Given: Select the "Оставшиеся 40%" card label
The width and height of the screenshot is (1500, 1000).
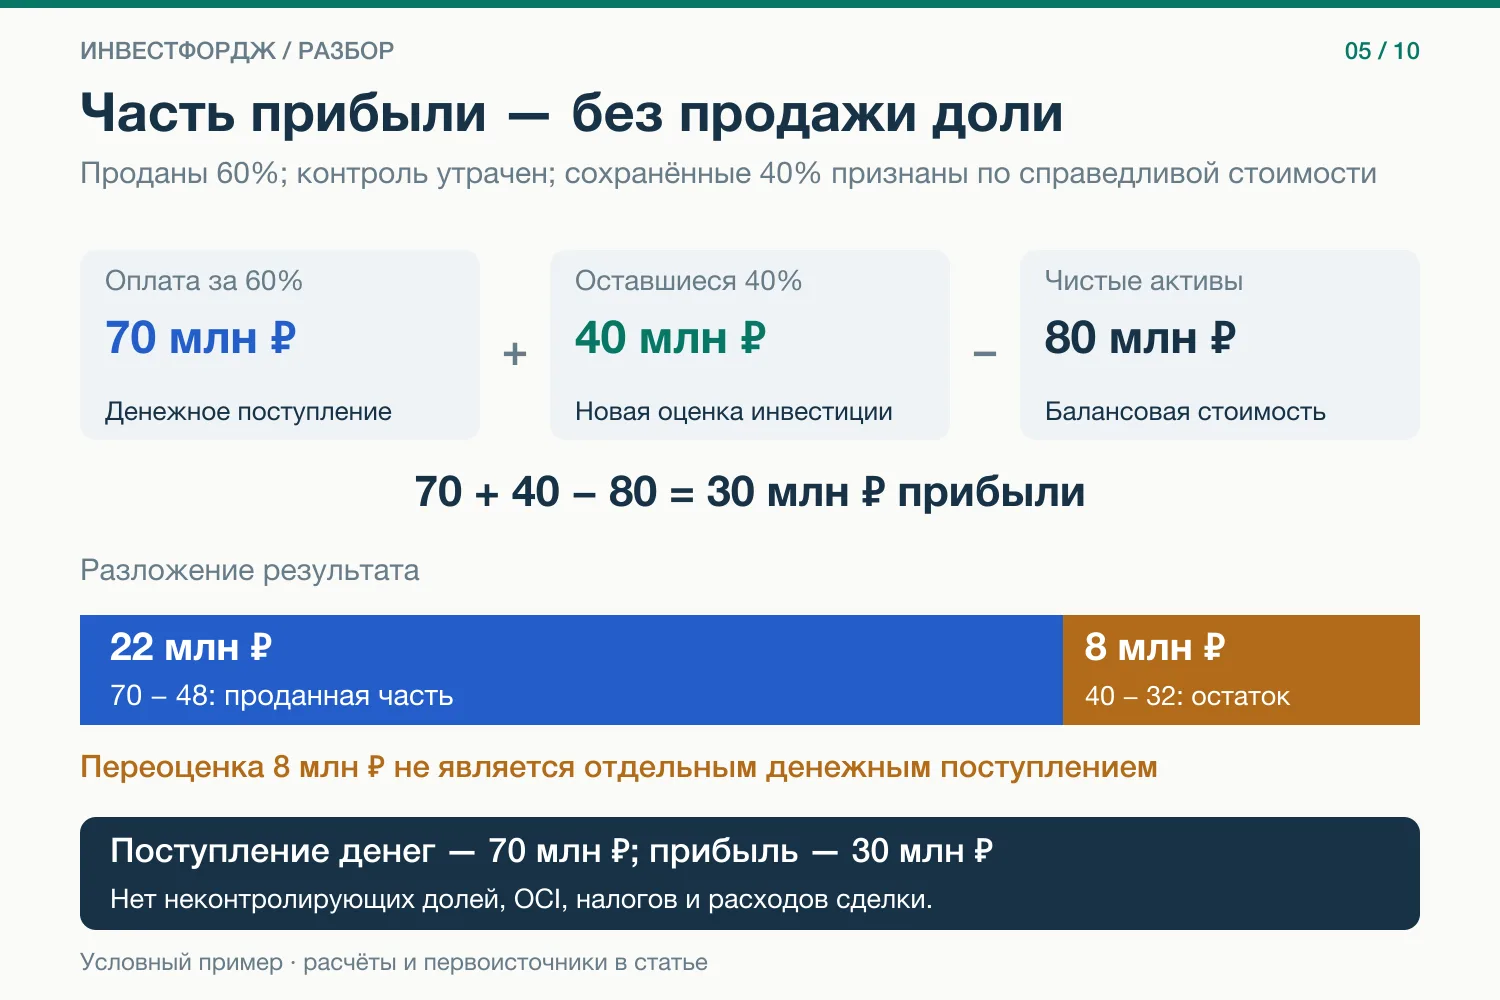Looking at the screenshot, I should pos(688,281).
